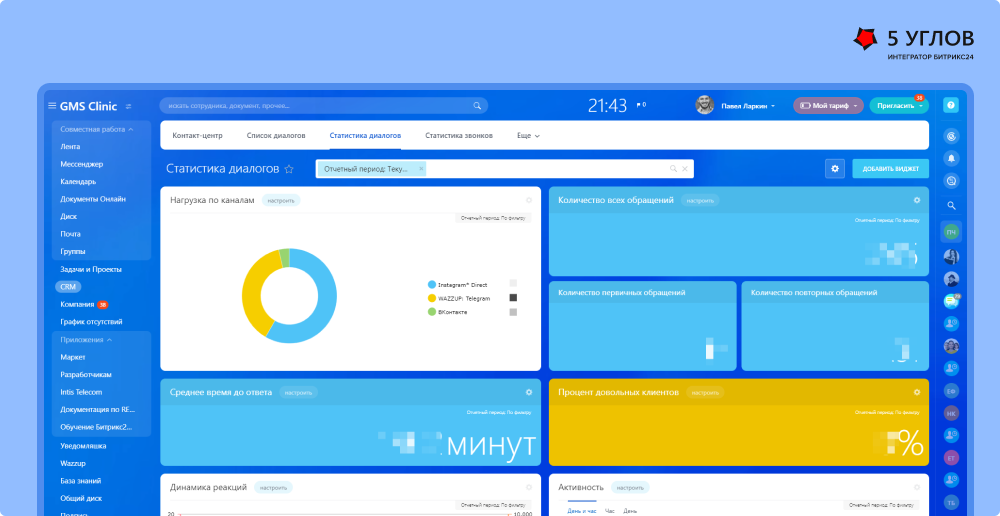Switch to the Список диалогов tab

276,135
